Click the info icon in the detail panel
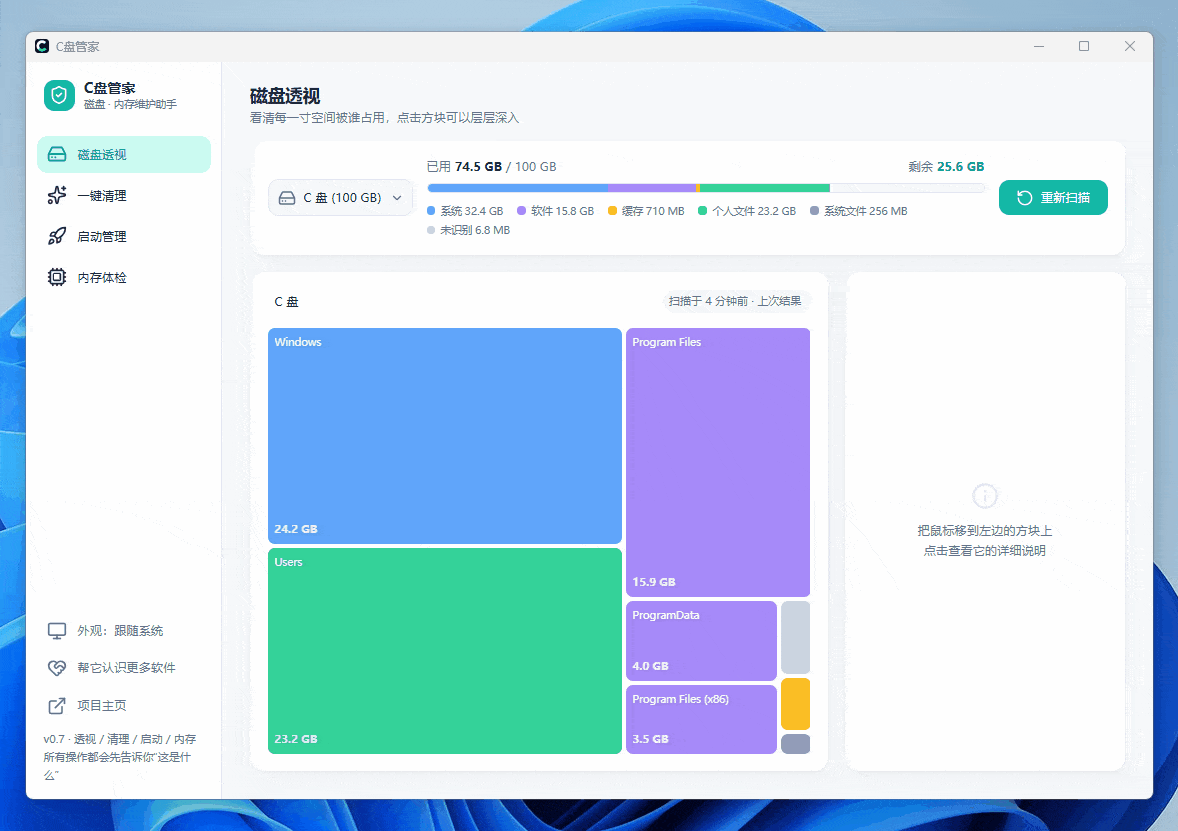This screenshot has width=1178, height=831. pyautogui.click(x=984, y=496)
